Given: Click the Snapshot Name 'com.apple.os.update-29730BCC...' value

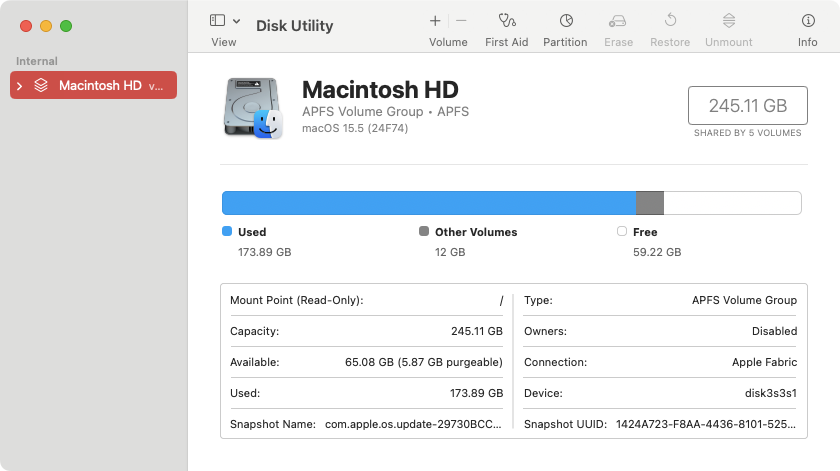Looking at the screenshot, I should click(x=413, y=424).
